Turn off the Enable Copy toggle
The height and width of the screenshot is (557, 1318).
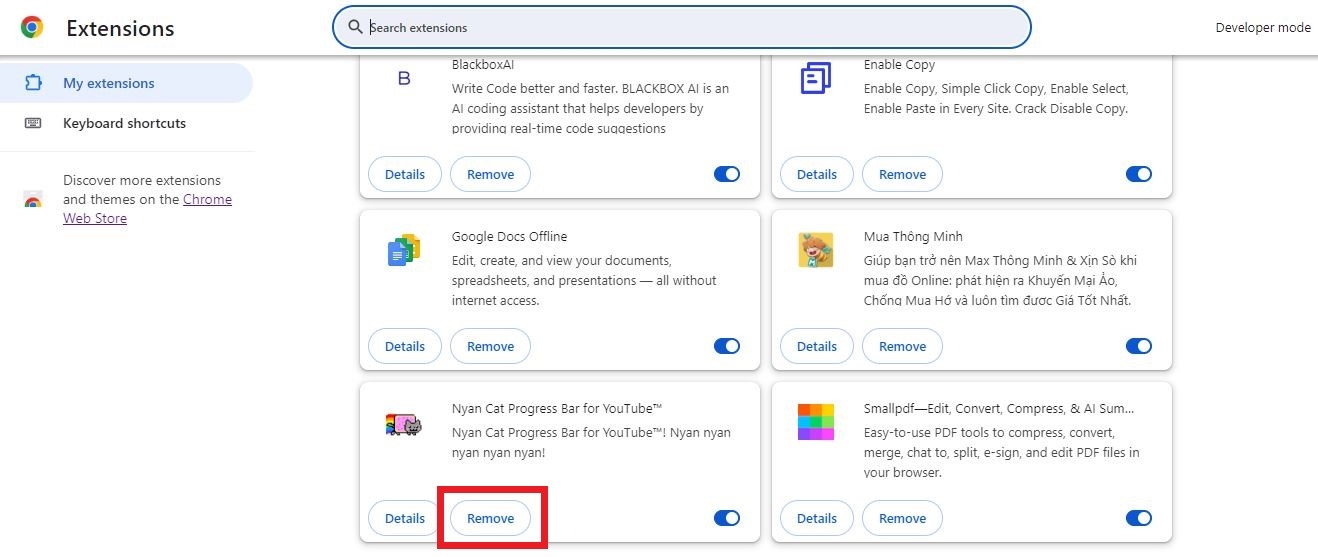(1139, 174)
